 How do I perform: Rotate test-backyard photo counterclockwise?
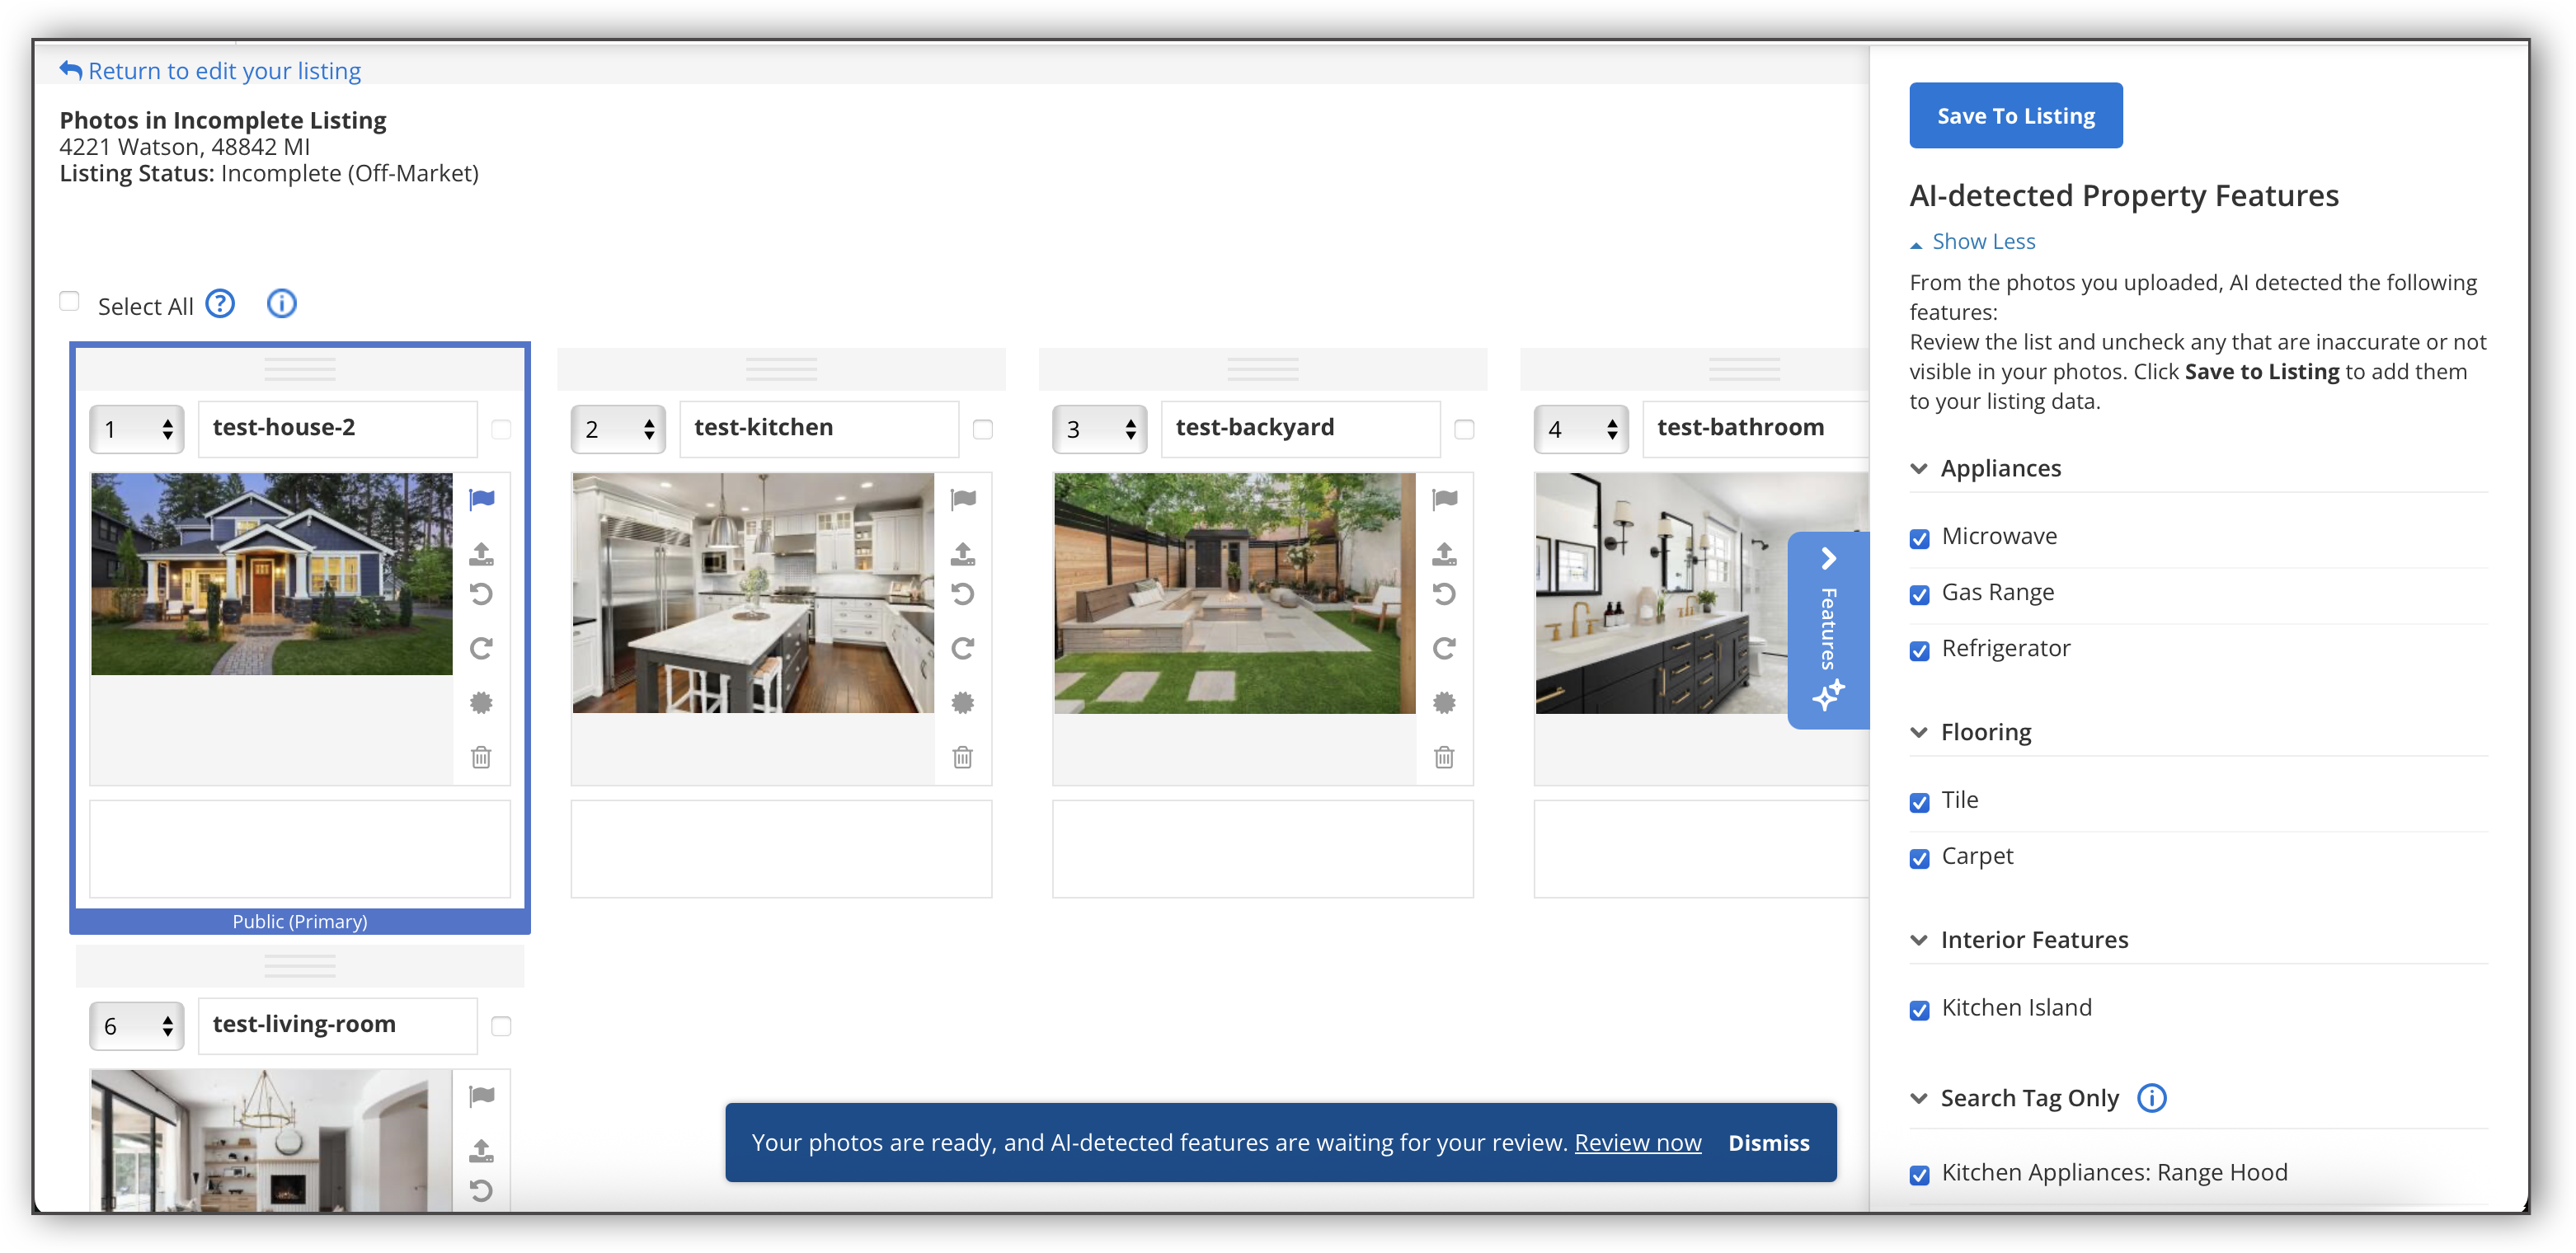click(1444, 595)
